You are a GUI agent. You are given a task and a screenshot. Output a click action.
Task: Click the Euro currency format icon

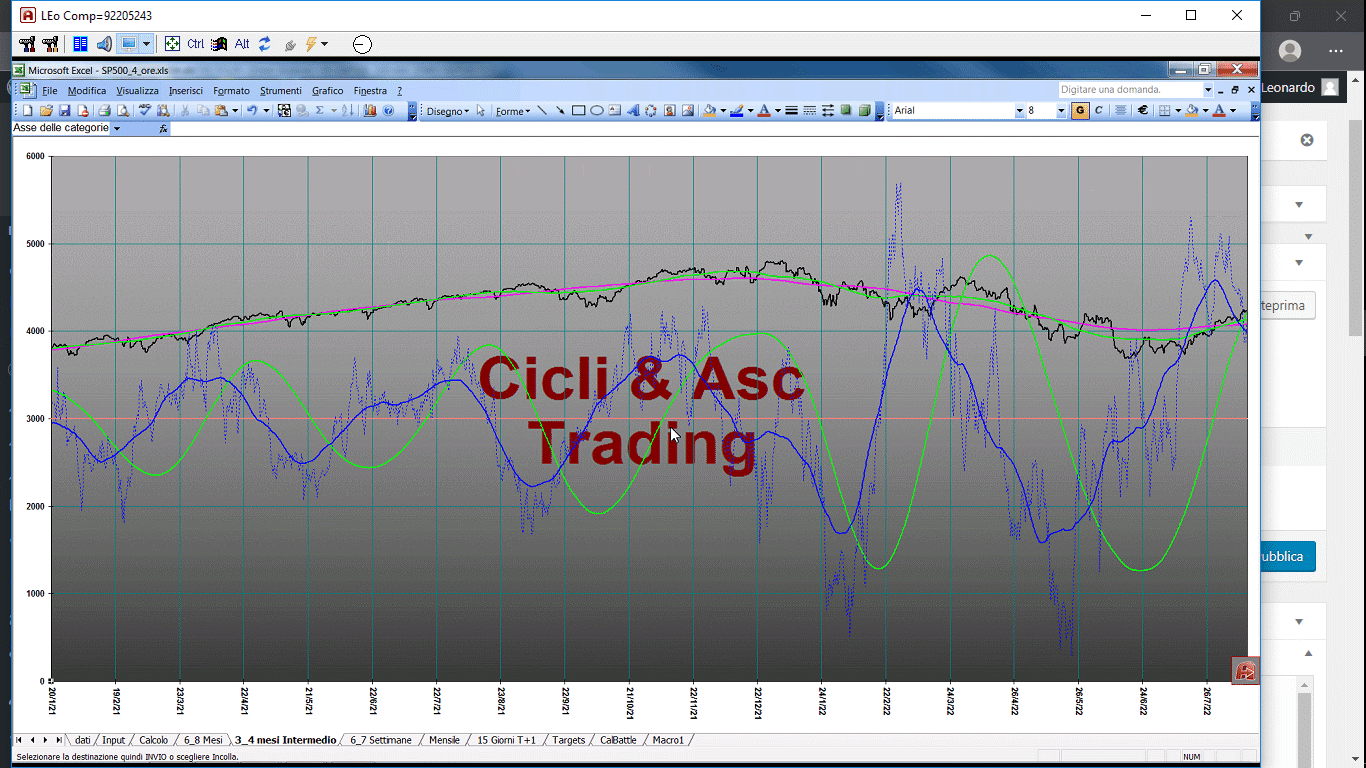click(x=1143, y=110)
